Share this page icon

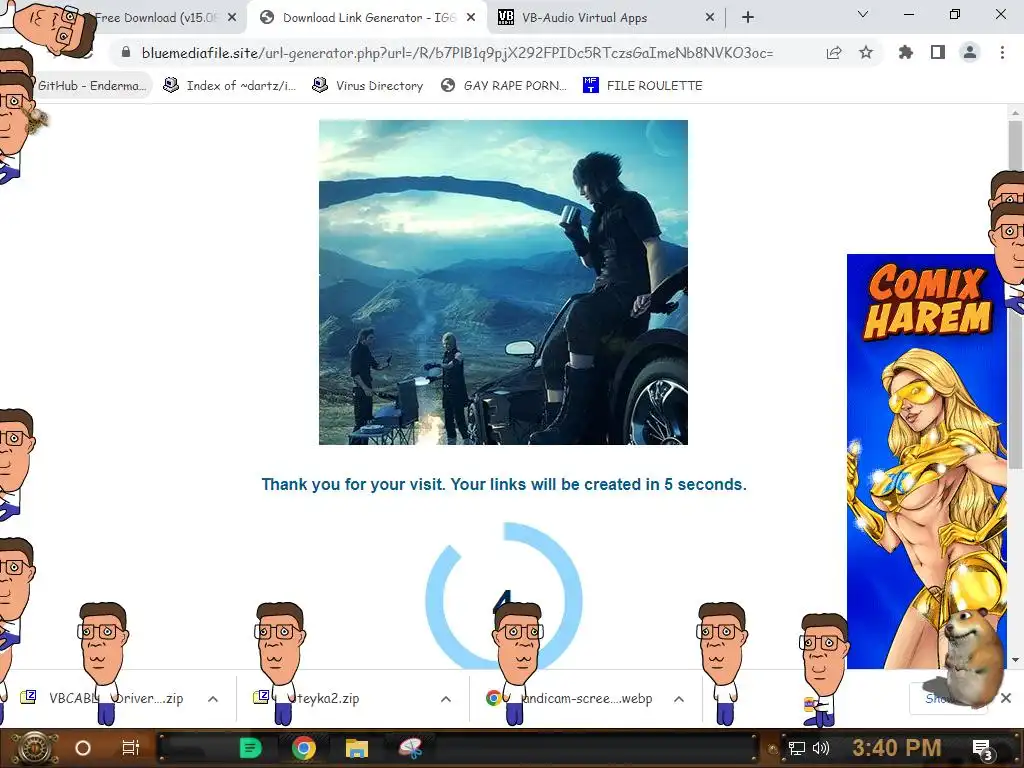[x=834, y=53]
